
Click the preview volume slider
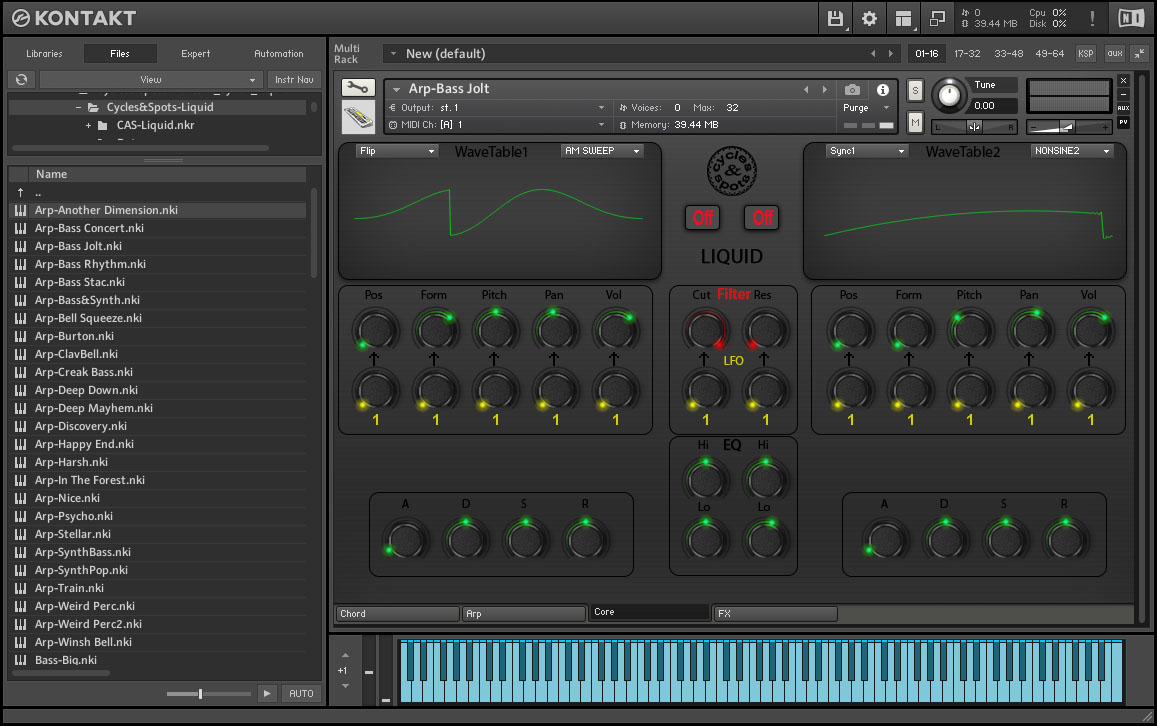[x=209, y=694]
